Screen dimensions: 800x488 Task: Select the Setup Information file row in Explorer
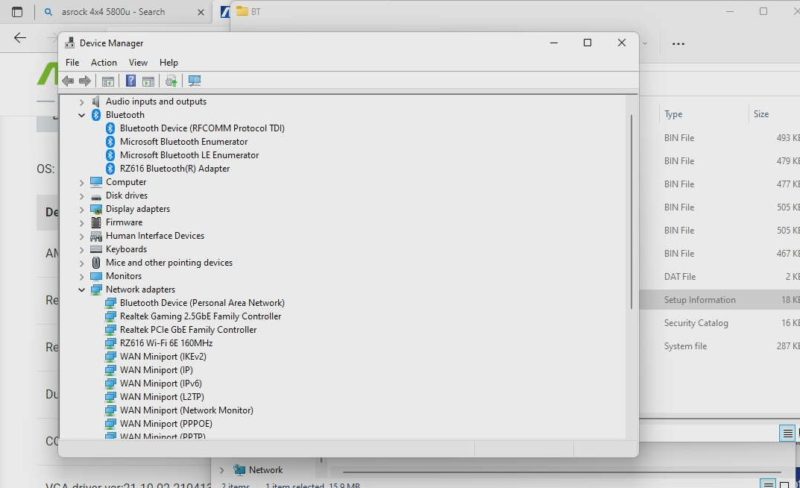coord(719,300)
